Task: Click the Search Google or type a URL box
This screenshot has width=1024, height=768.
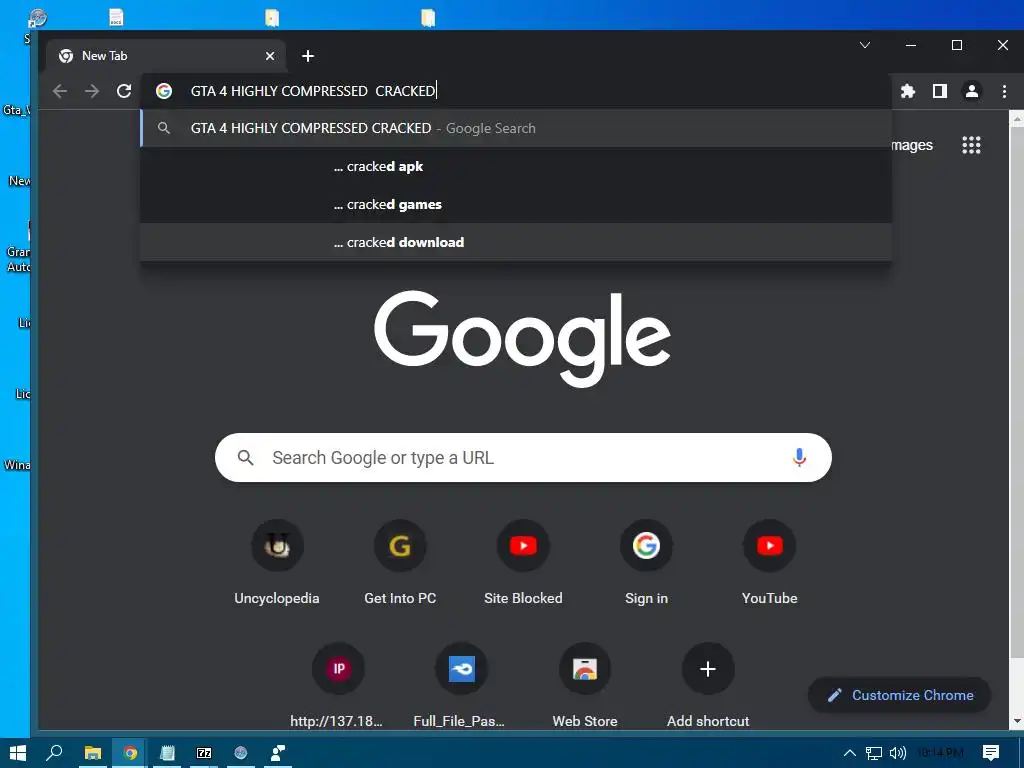Action: point(523,458)
